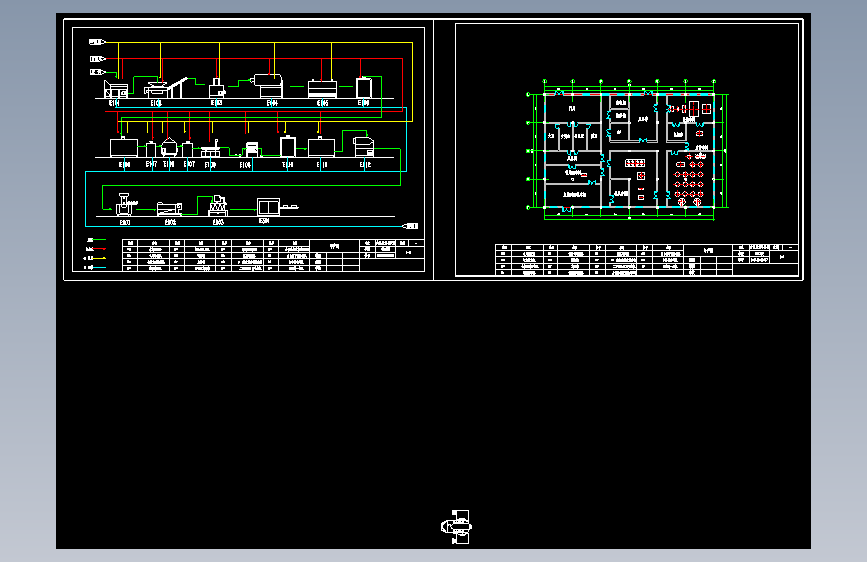867x562 pixels.
Task: Click the process flow sheet title block table
Action: pyautogui.click(x=273, y=256)
